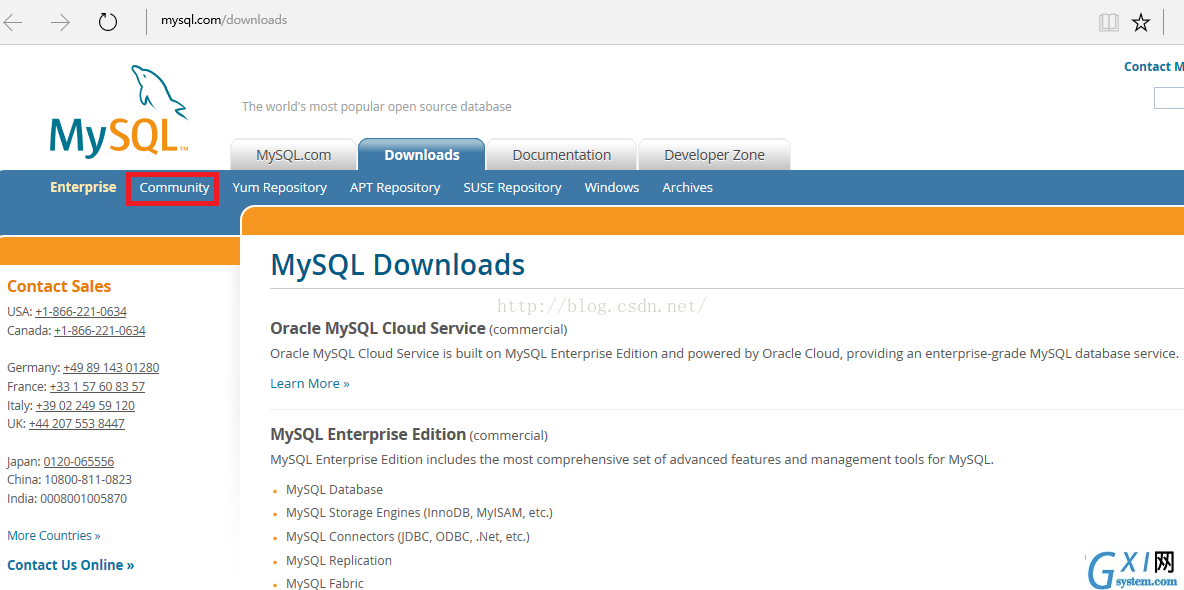Click the MySQL Connectors list item
This screenshot has height=590, width=1184.
(408, 537)
